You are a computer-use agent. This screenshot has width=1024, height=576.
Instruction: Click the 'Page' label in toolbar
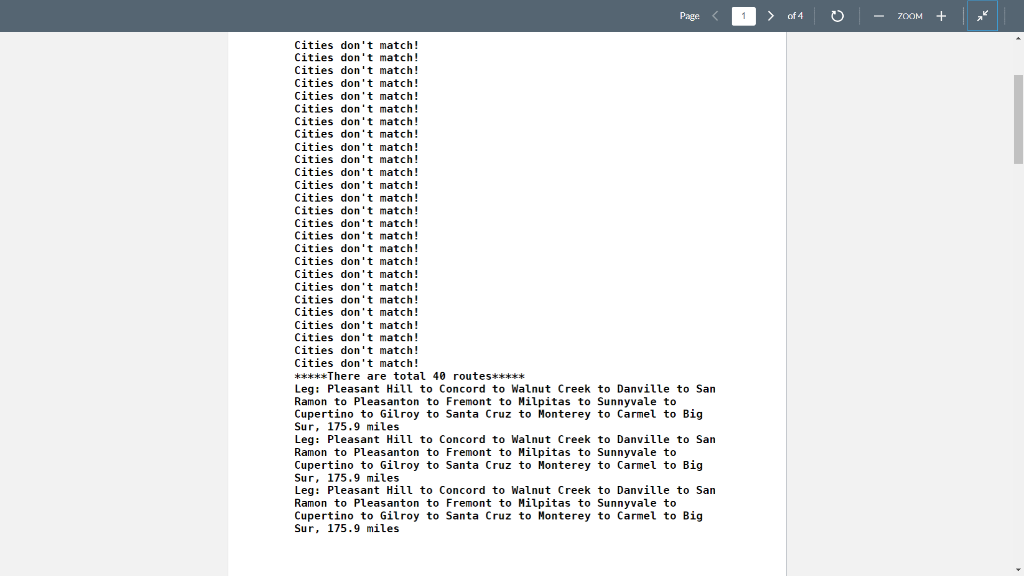(x=689, y=16)
